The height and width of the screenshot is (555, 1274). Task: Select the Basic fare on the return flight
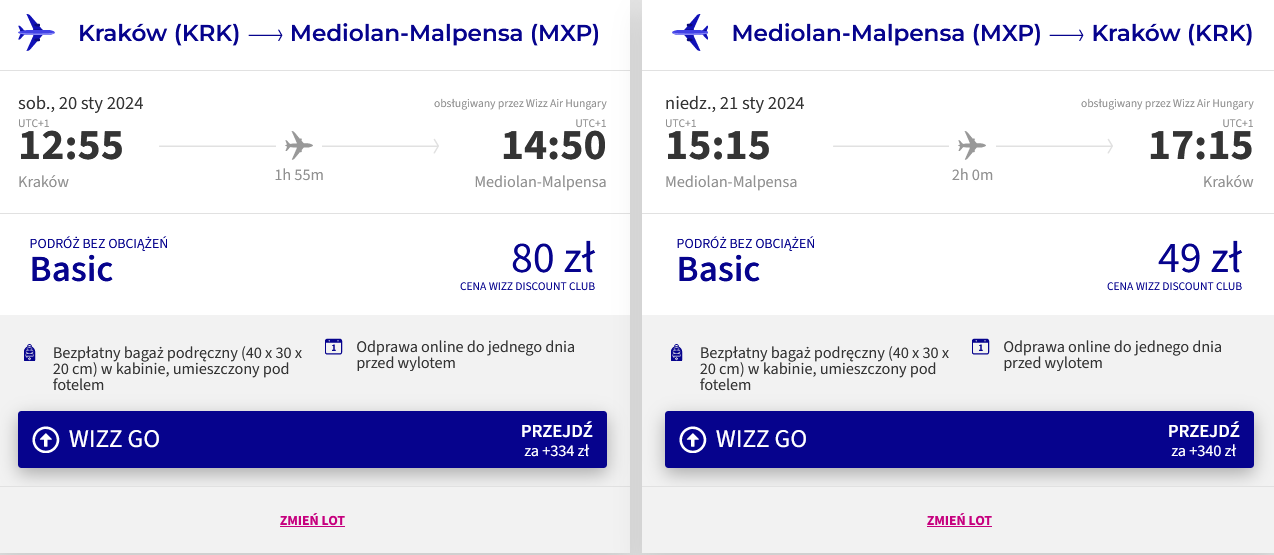click(x=719, y=268)
